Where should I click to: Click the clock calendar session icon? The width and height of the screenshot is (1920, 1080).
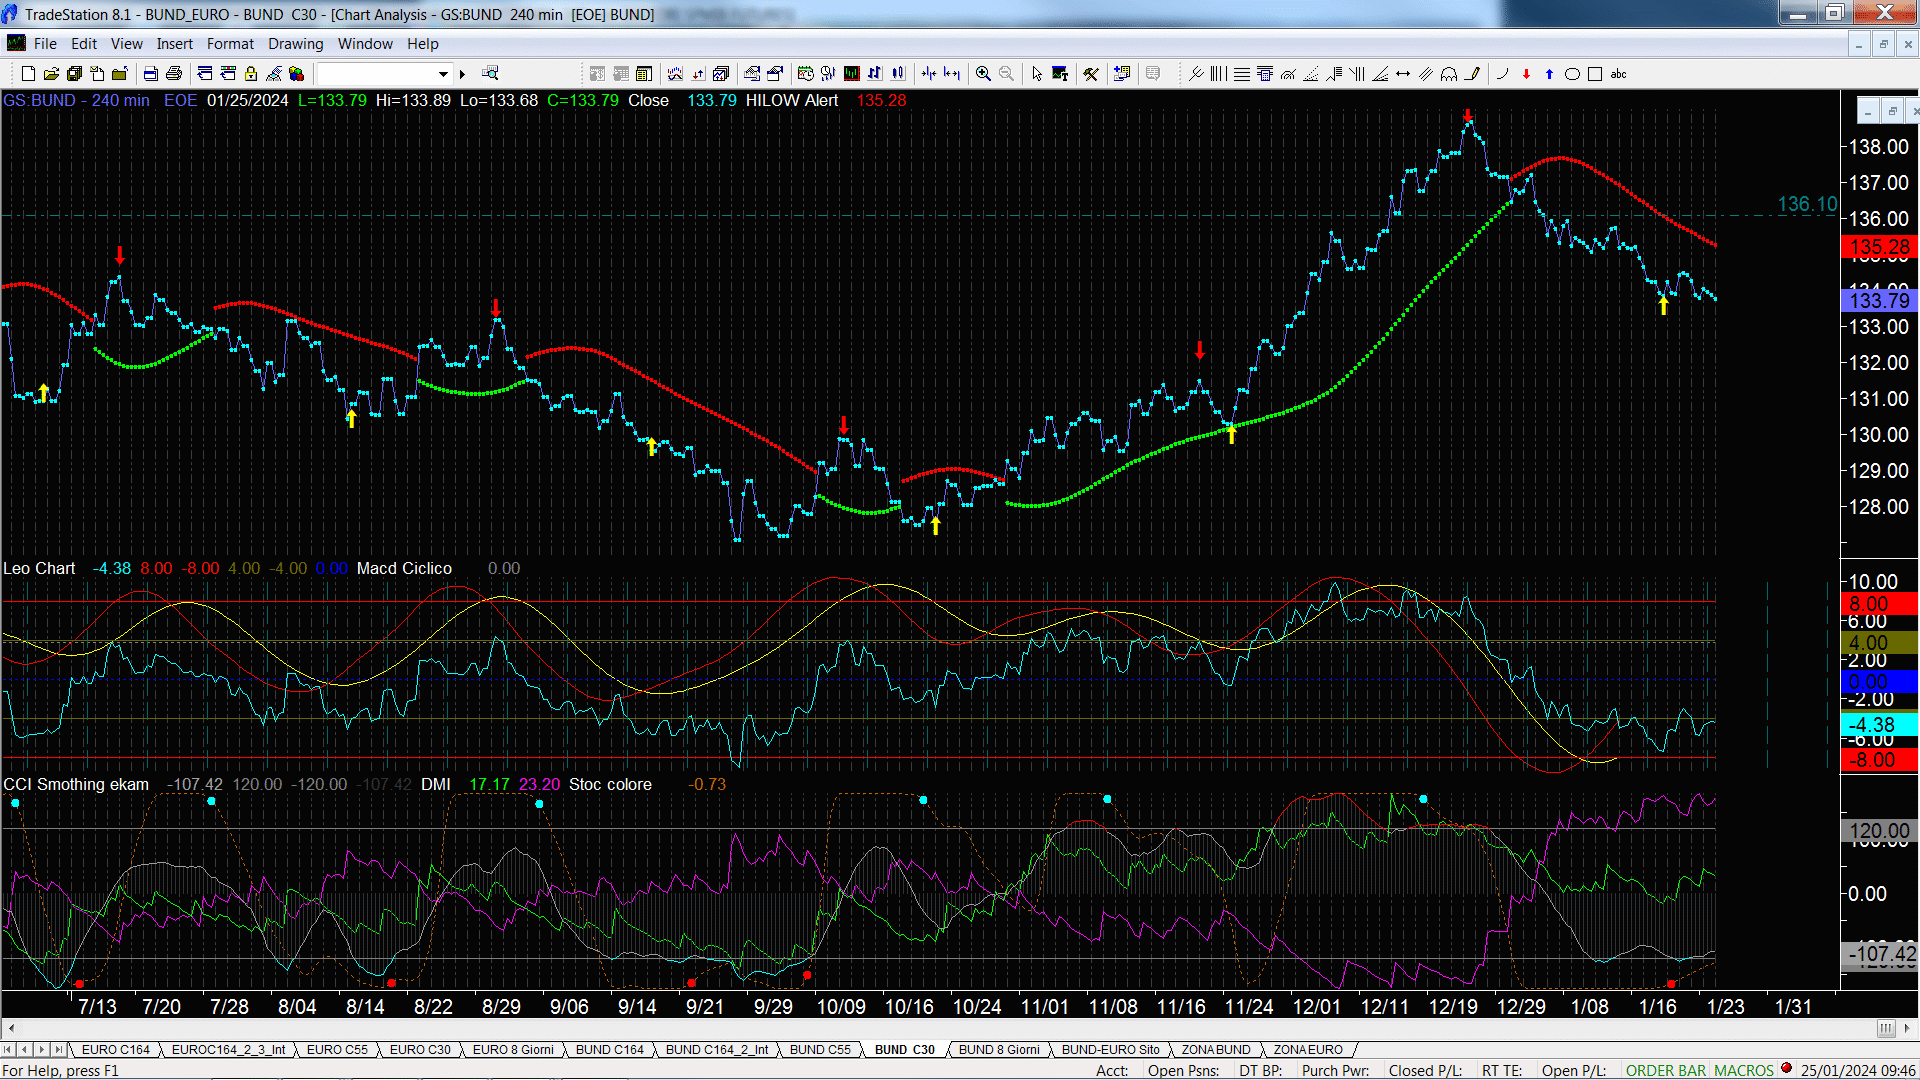[805, 74]
